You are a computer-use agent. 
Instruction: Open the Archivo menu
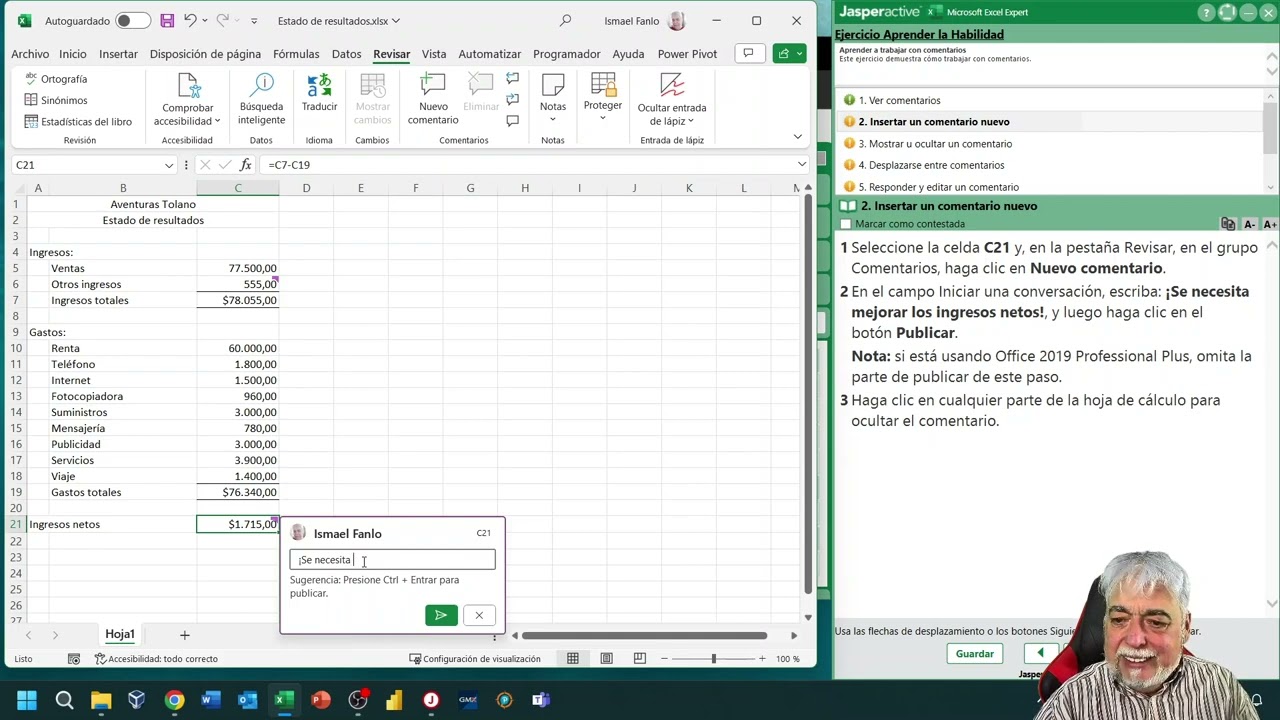pos(30,54)
